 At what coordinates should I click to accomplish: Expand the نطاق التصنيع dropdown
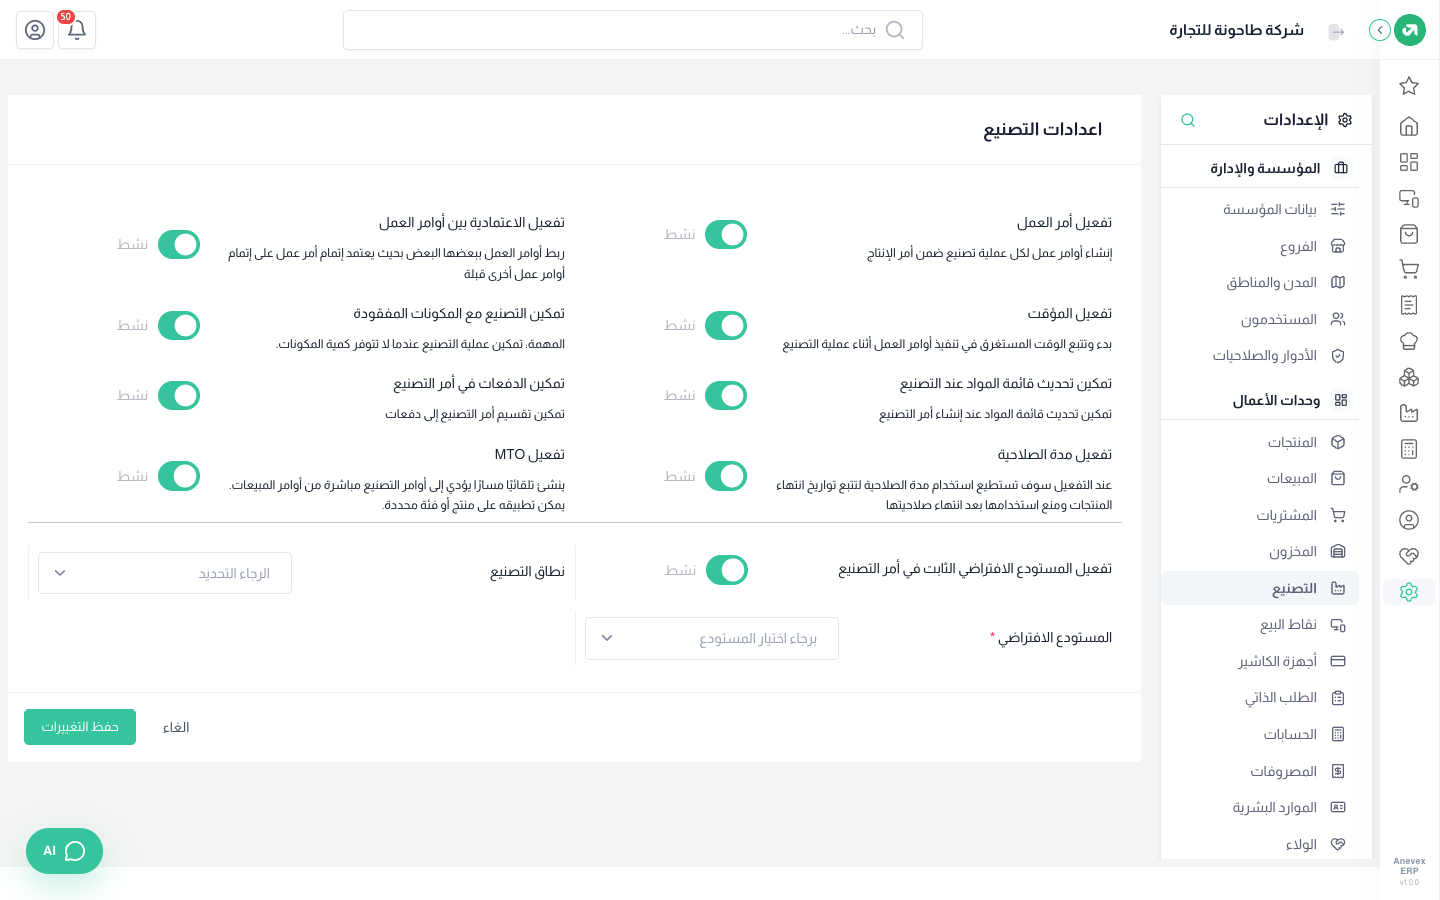click(x=165, y=573)
